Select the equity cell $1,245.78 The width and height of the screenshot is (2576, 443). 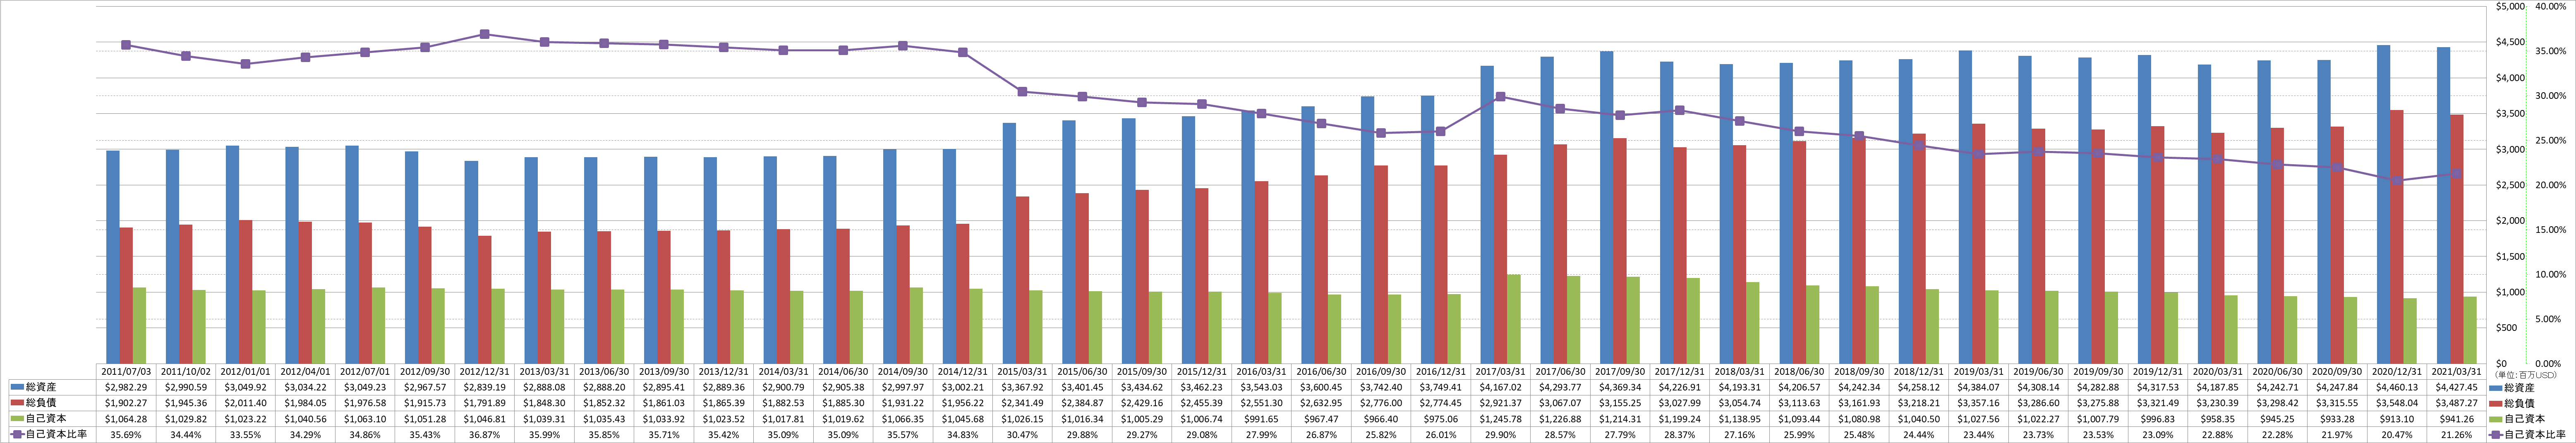[1500, 419]
